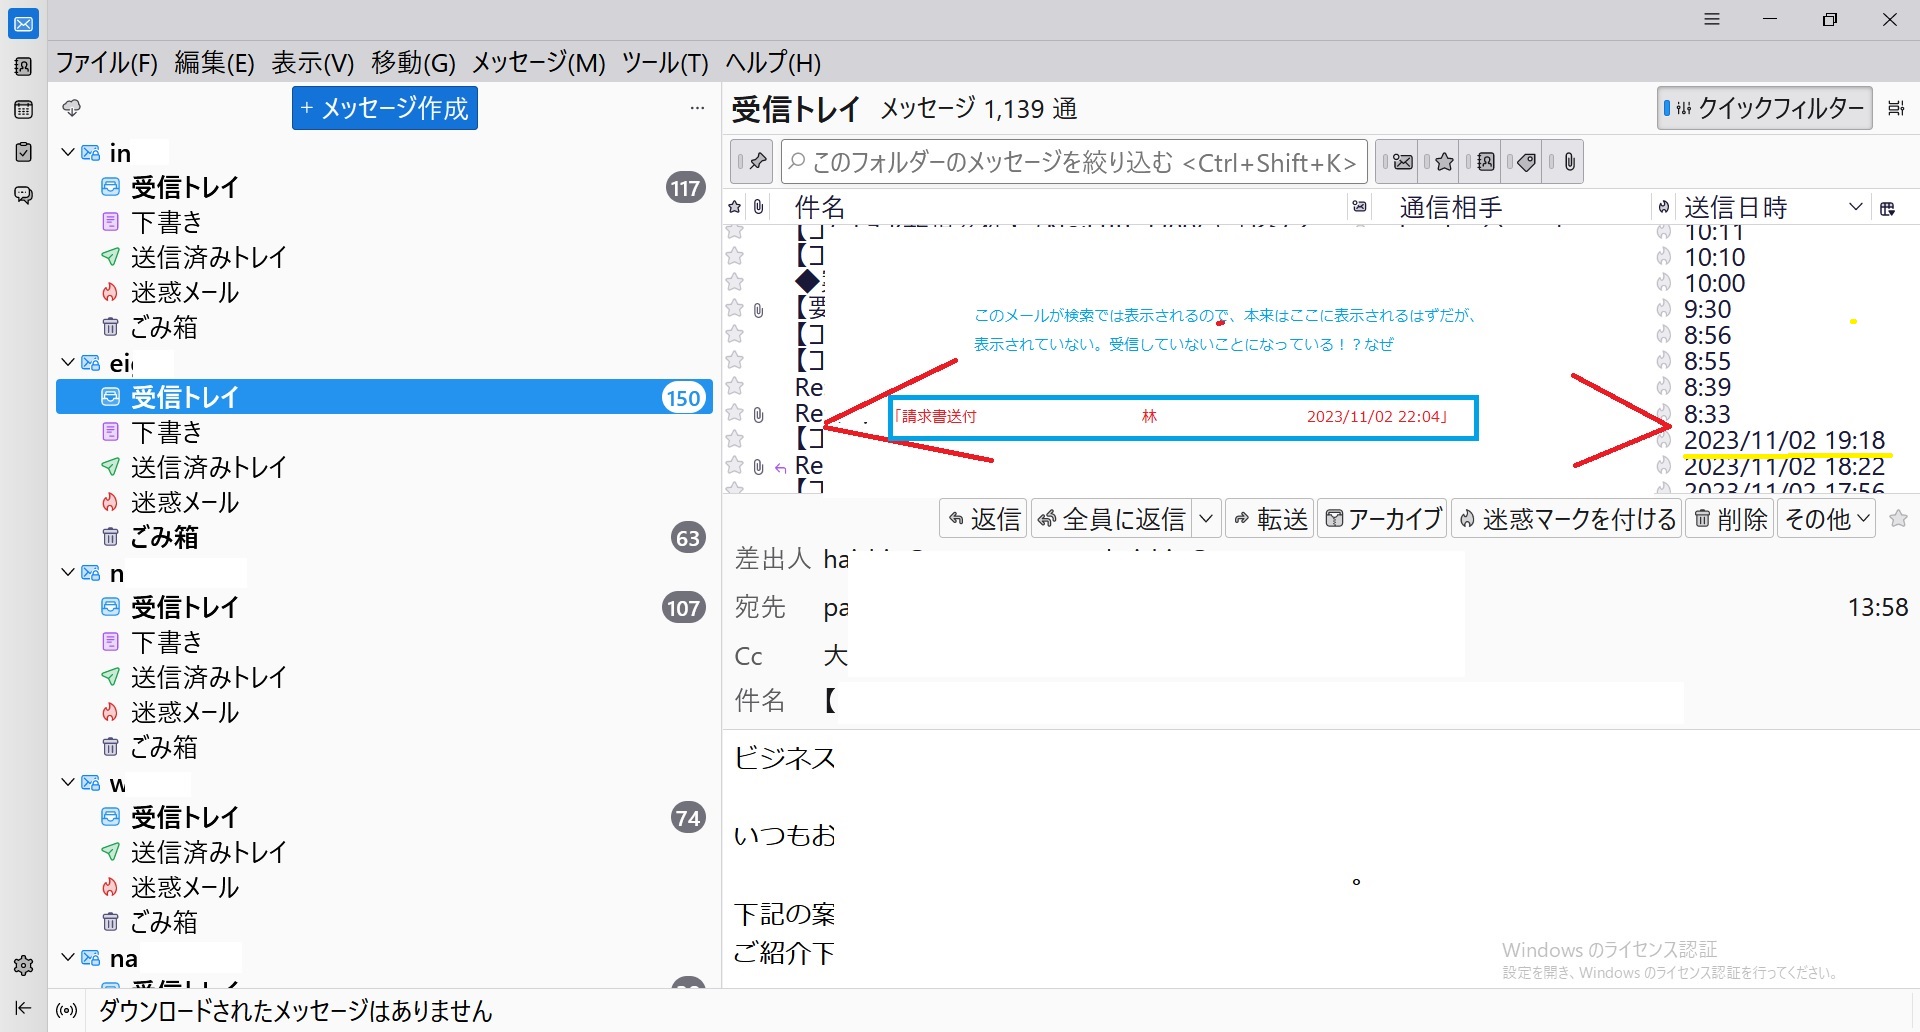Viewport: 1920px width, 1032px height.
Task: Click the three-dot folder pane options button
Action: [x=697, y=108]
